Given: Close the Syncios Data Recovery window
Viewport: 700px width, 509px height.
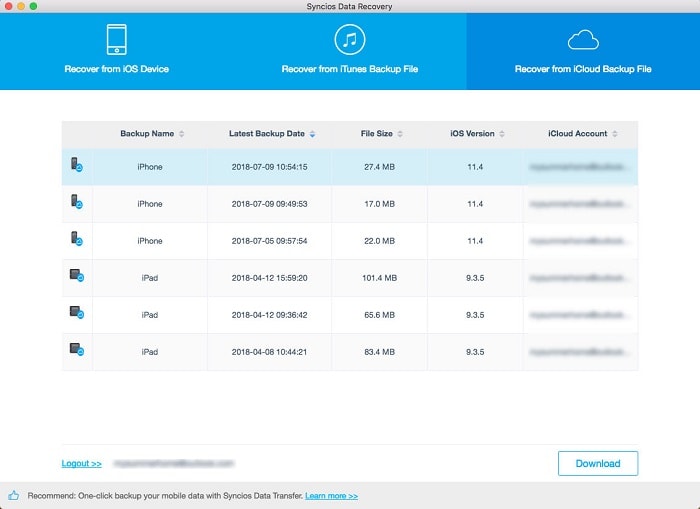Looking at the screenshot, I should click(x=8, y=6).
